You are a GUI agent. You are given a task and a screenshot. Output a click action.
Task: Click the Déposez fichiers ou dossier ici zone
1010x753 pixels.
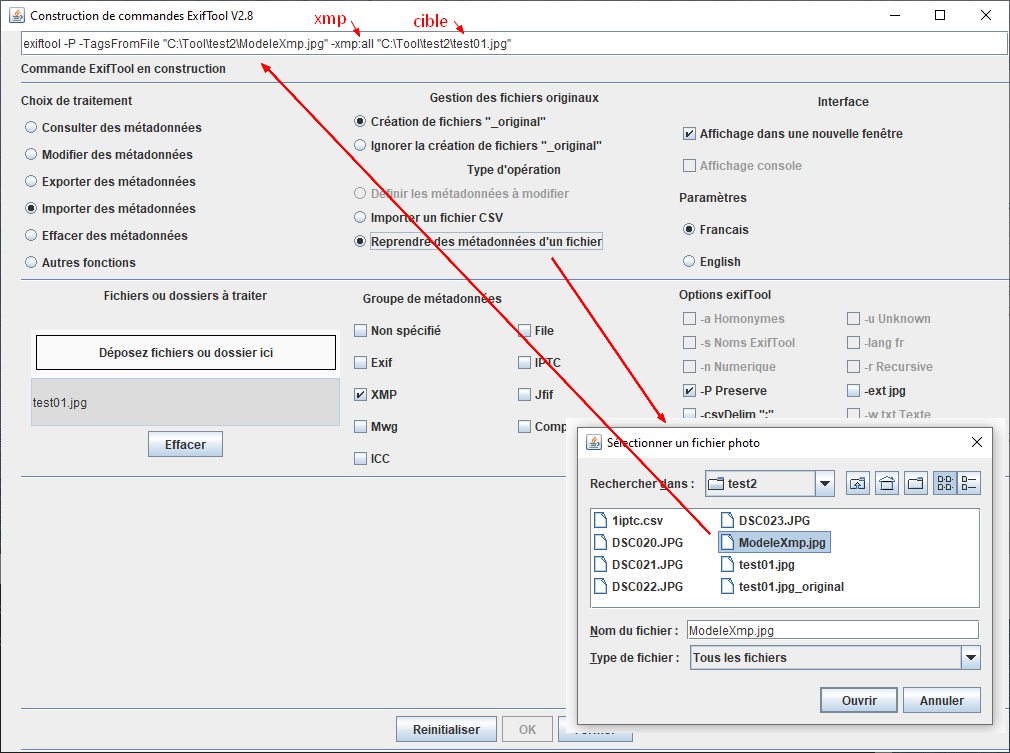click(186, 352)
